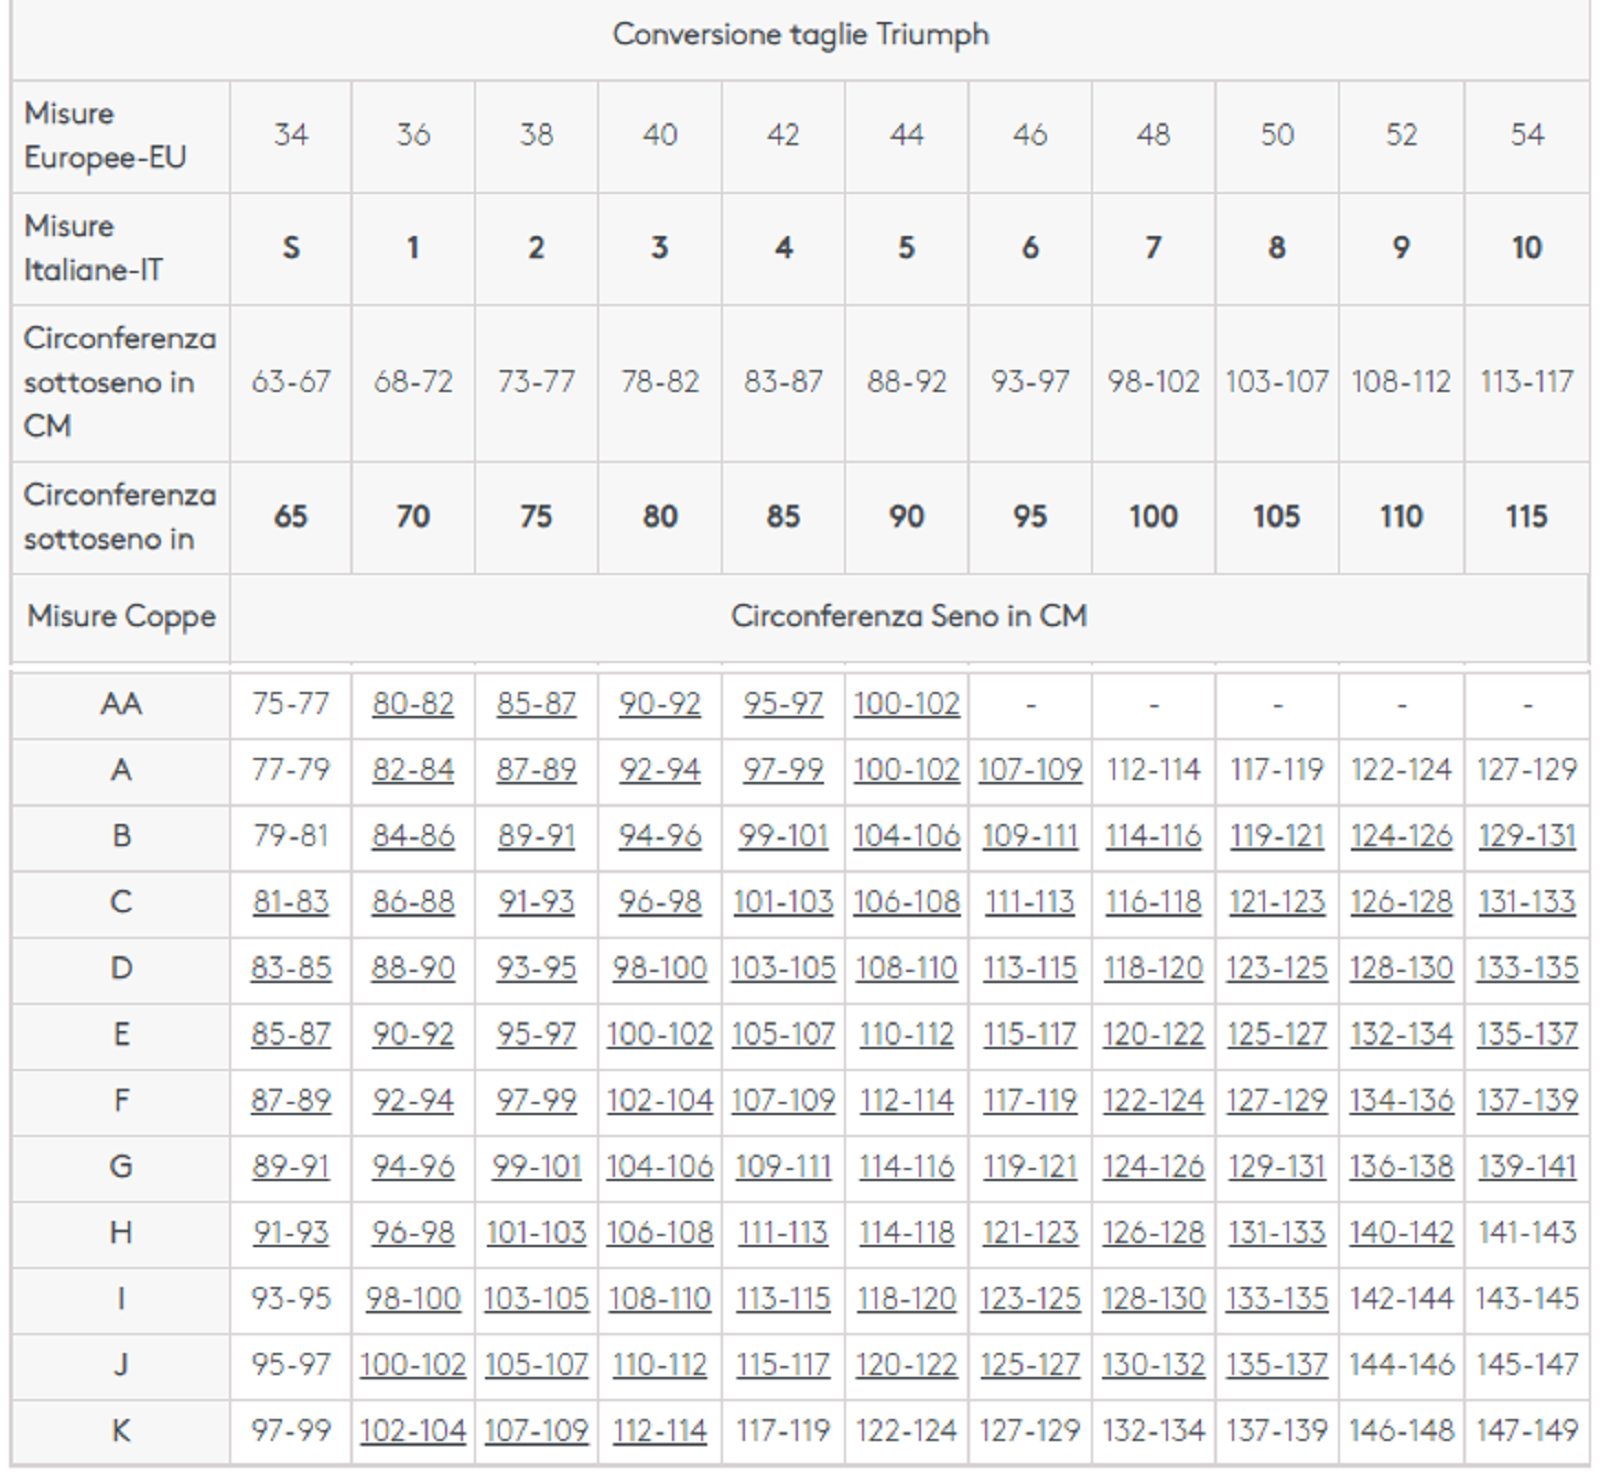Follow the 99-101 link in row B
Viewport: 1600px width, 1472px height.
[783, 836]
